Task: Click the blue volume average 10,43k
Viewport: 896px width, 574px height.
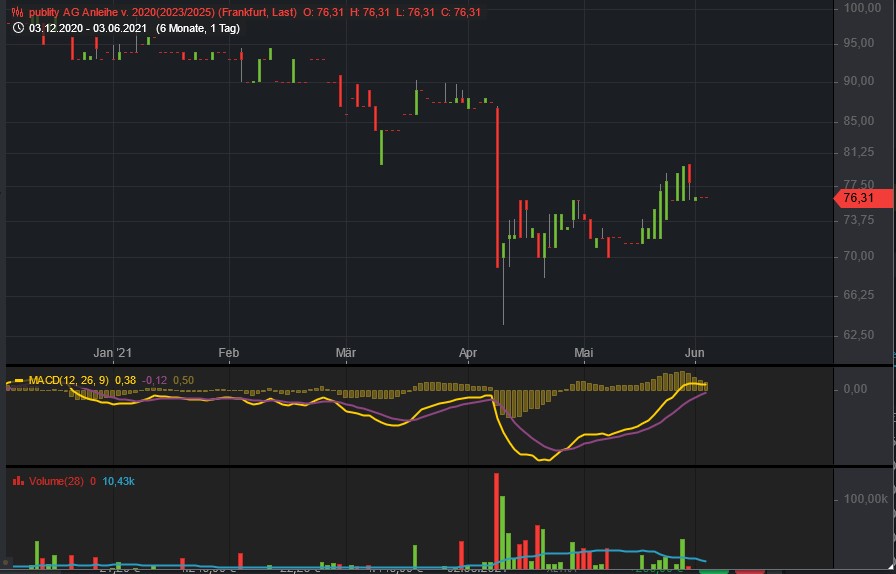Action: 118,481
